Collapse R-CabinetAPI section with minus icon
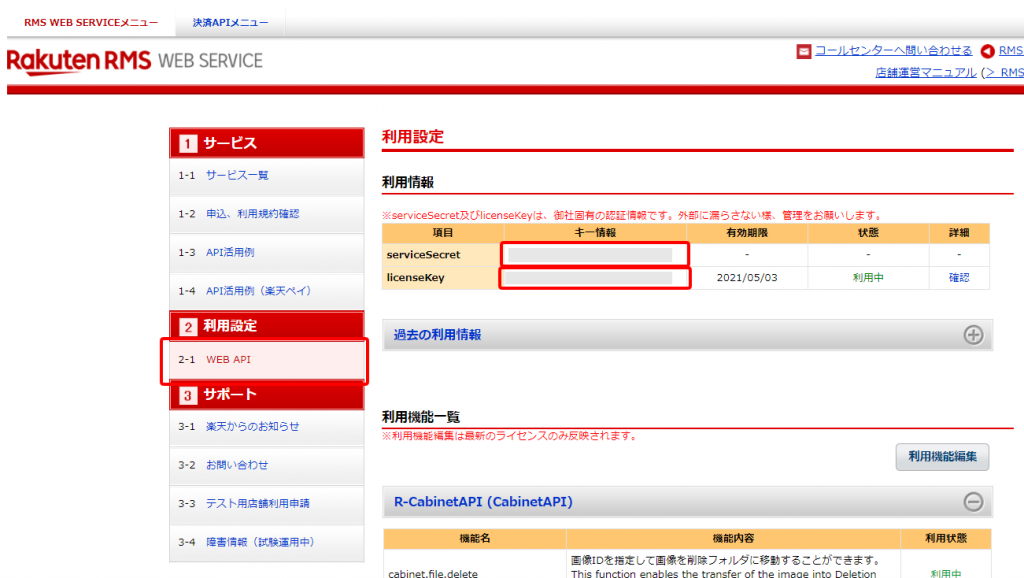1024x578 pixels. 973,502
